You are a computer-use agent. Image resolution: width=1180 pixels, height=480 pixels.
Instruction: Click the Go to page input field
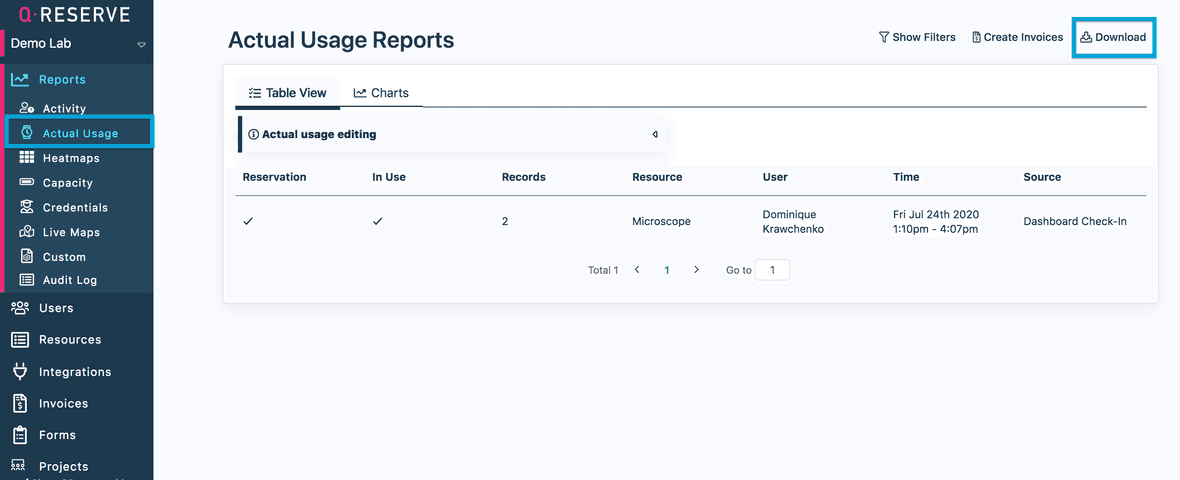tap(772, 270)
